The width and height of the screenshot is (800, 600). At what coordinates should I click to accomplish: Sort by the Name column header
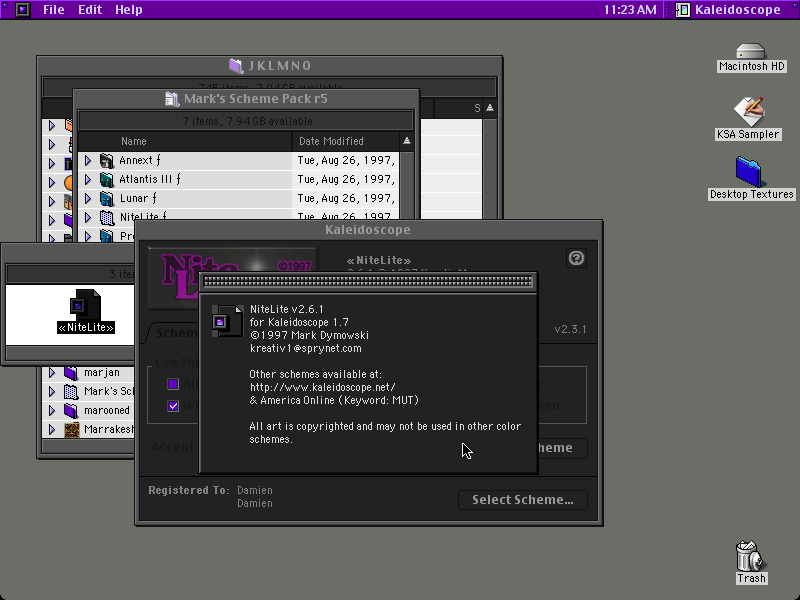(x=185, y=141)
